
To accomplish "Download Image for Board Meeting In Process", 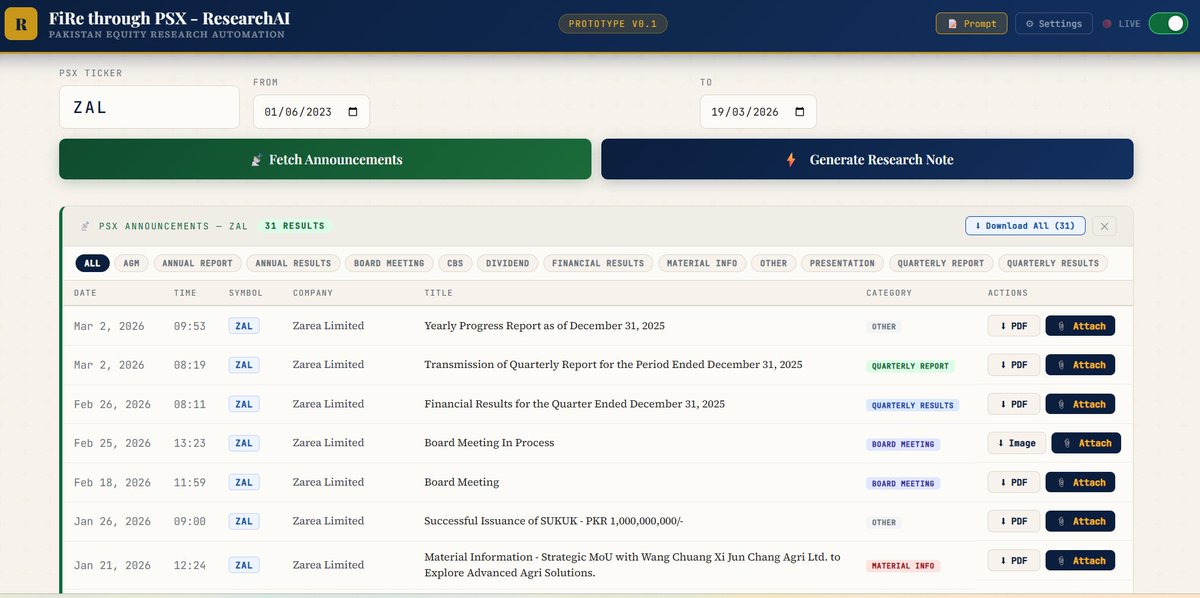I will 1016,443.
